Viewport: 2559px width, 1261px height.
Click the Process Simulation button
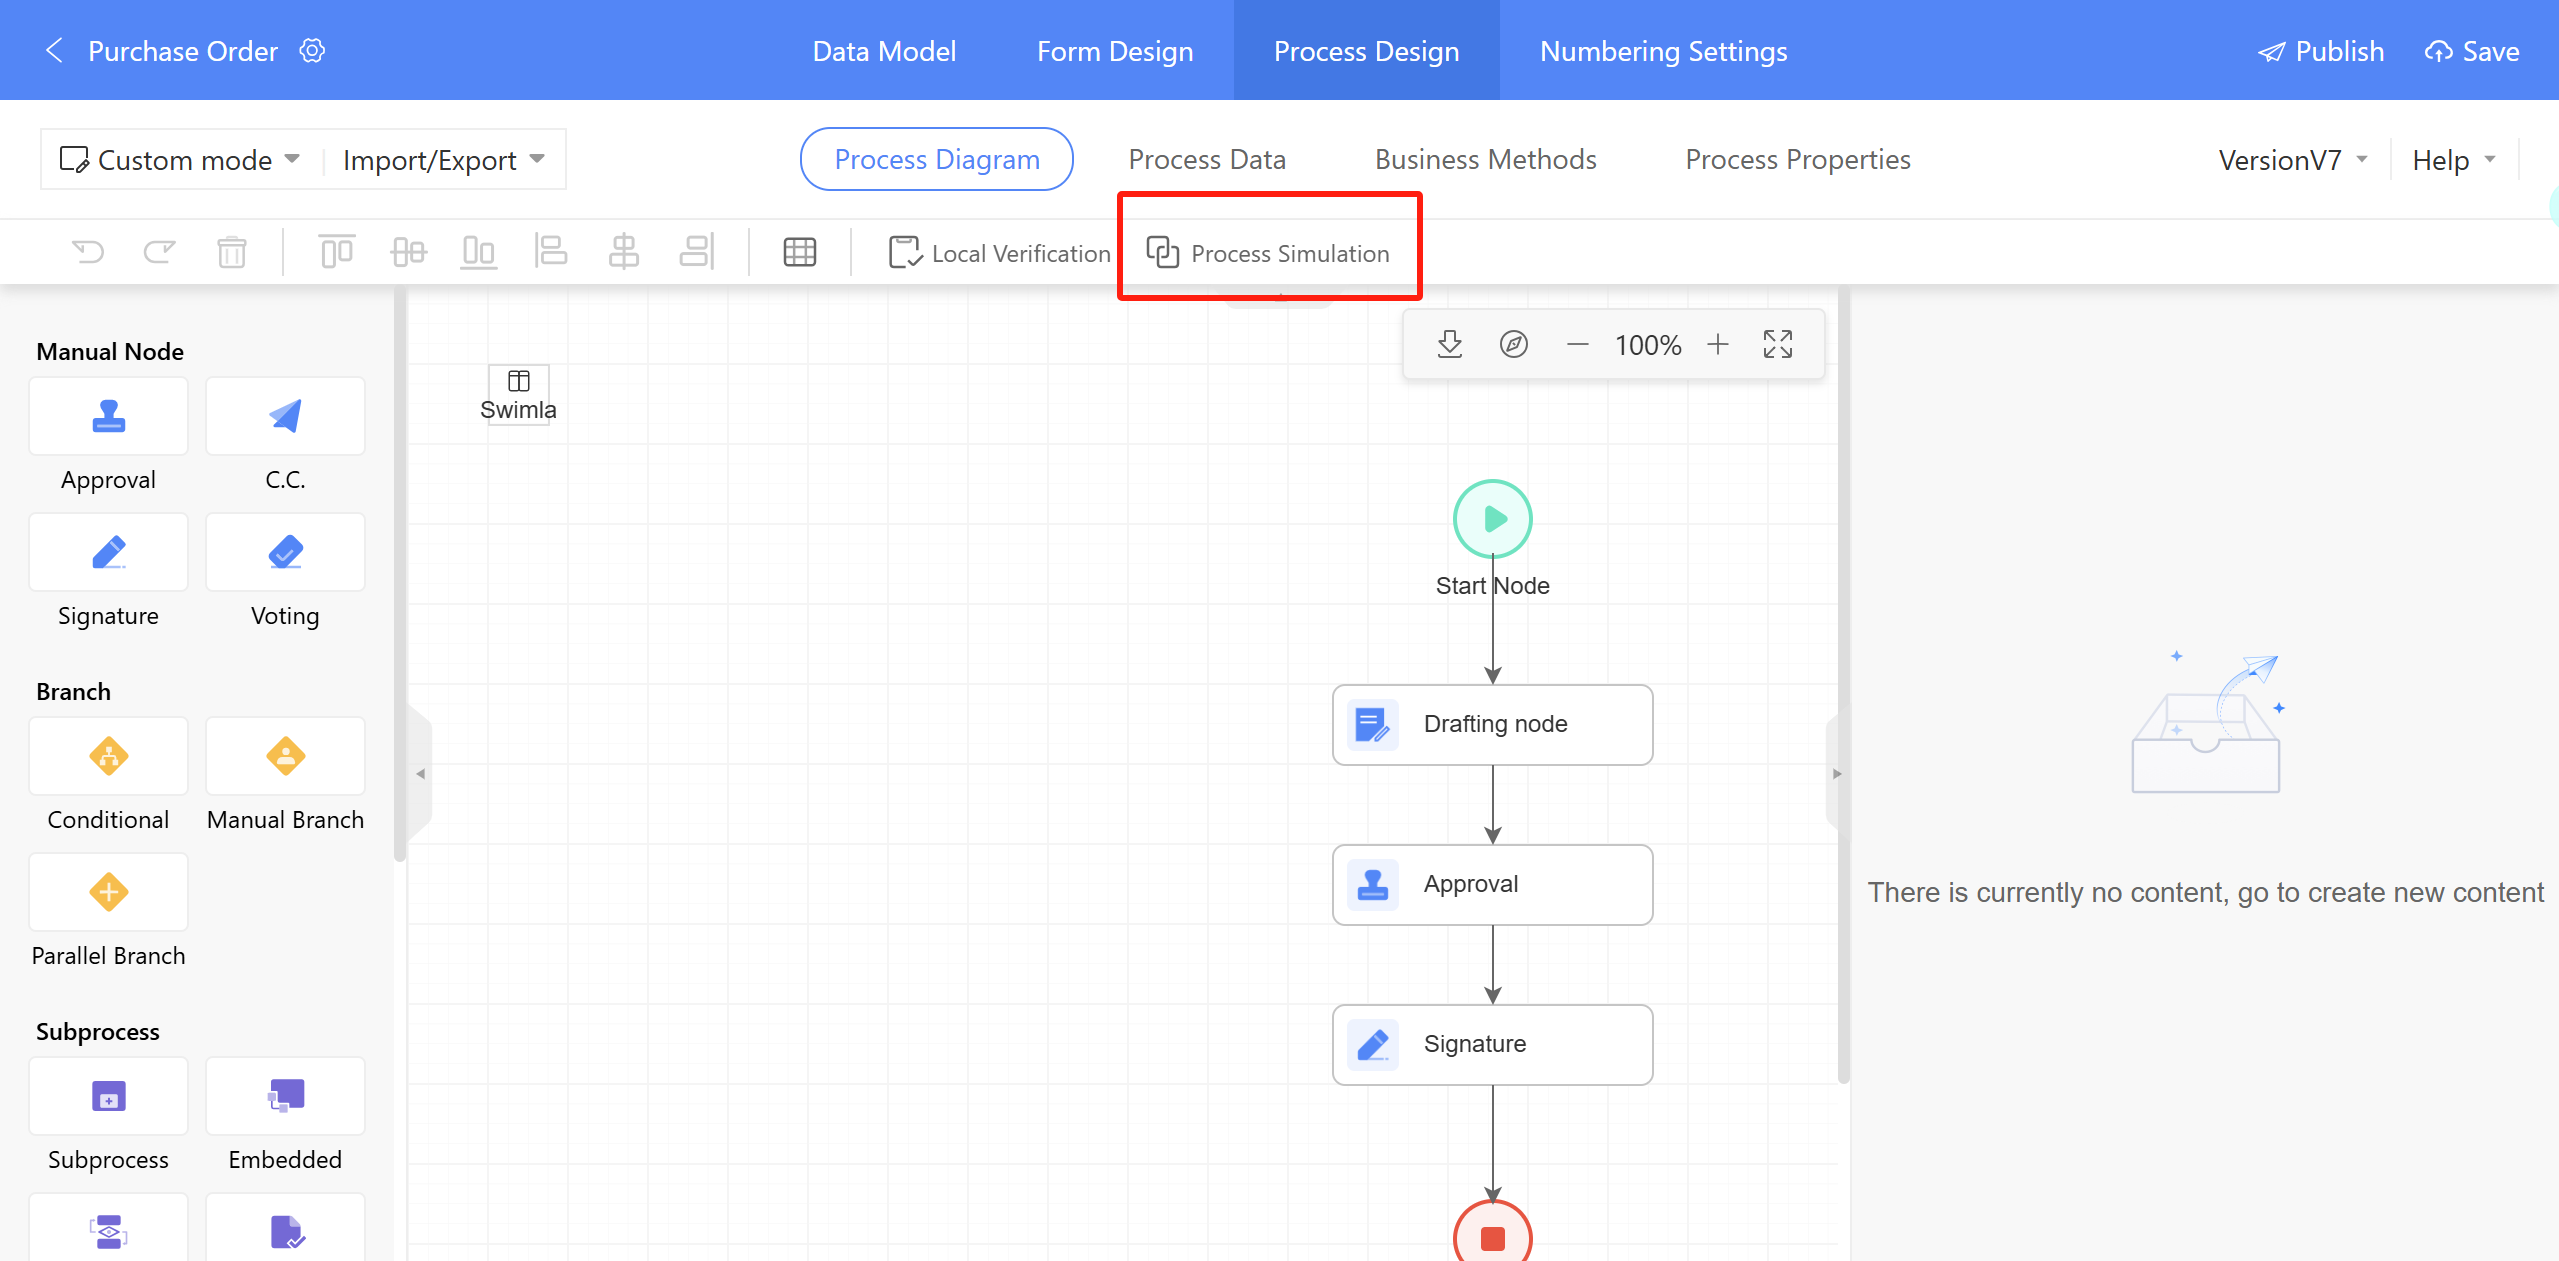(x=1268, y=254)
